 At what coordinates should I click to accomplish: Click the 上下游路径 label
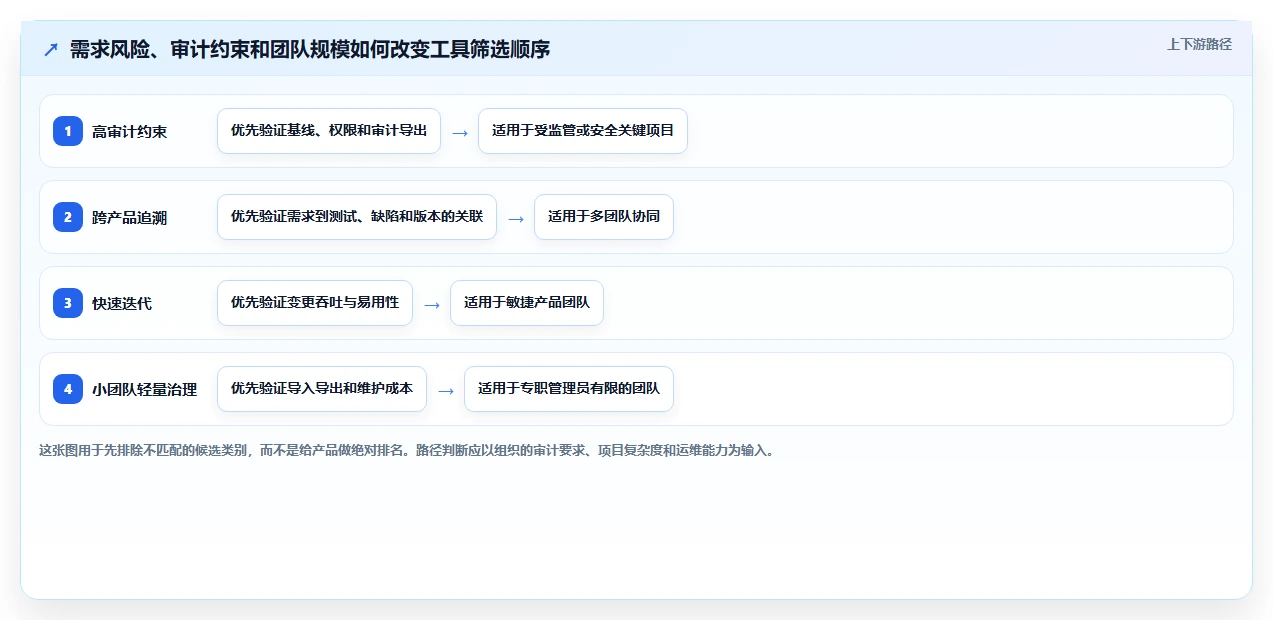tap(1199, 44)
